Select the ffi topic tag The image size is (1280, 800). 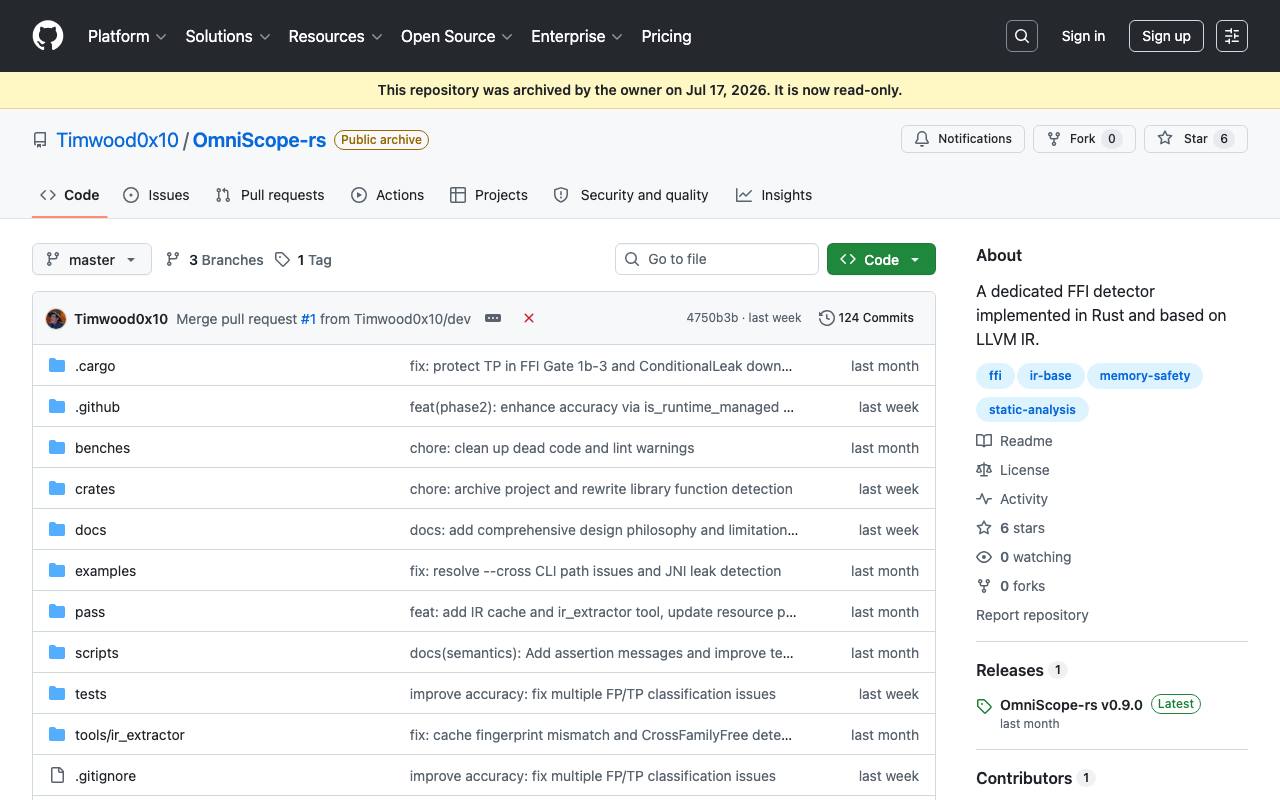(x=995, y=376)
